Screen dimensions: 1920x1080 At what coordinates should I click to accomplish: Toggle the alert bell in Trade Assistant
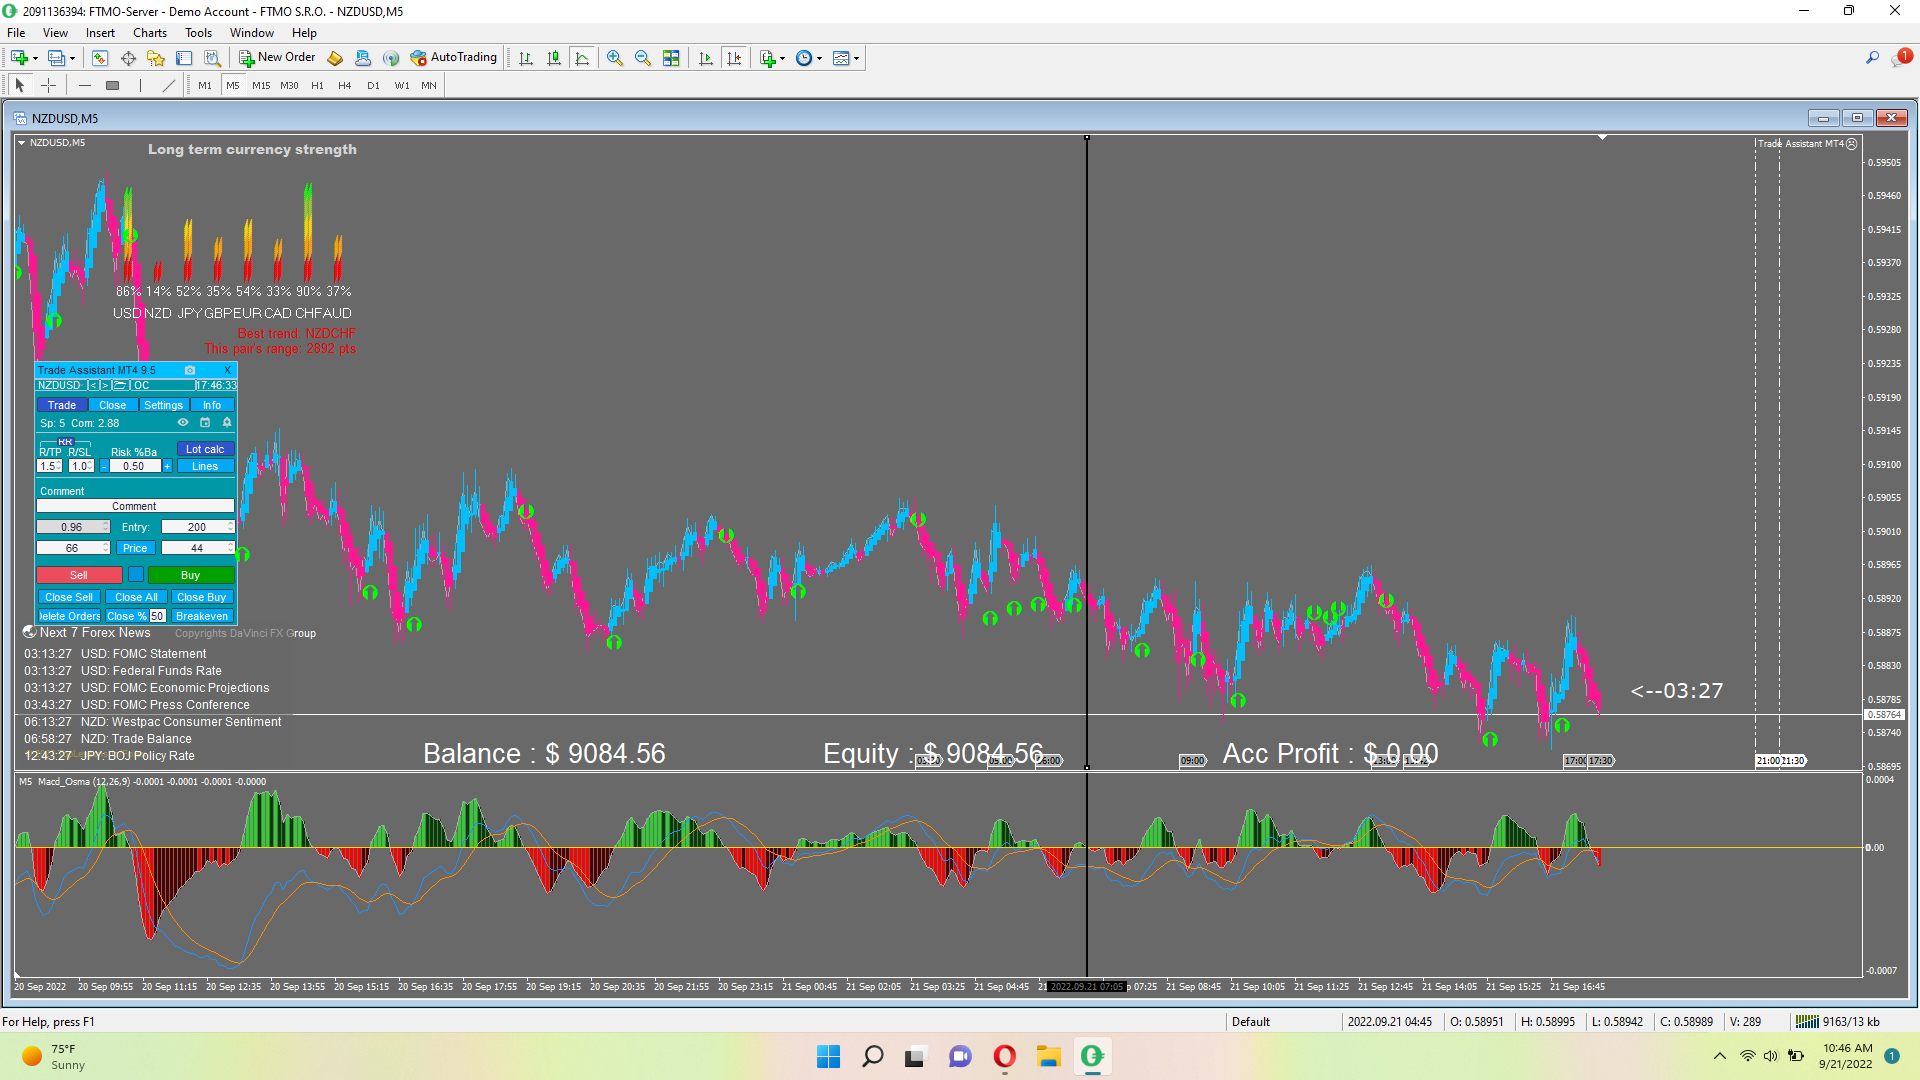pos(227,423)
